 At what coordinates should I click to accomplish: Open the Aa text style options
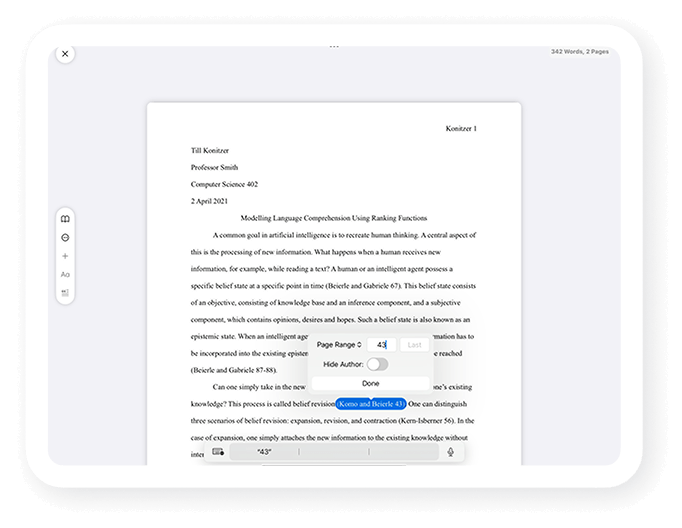click(65, 274)
